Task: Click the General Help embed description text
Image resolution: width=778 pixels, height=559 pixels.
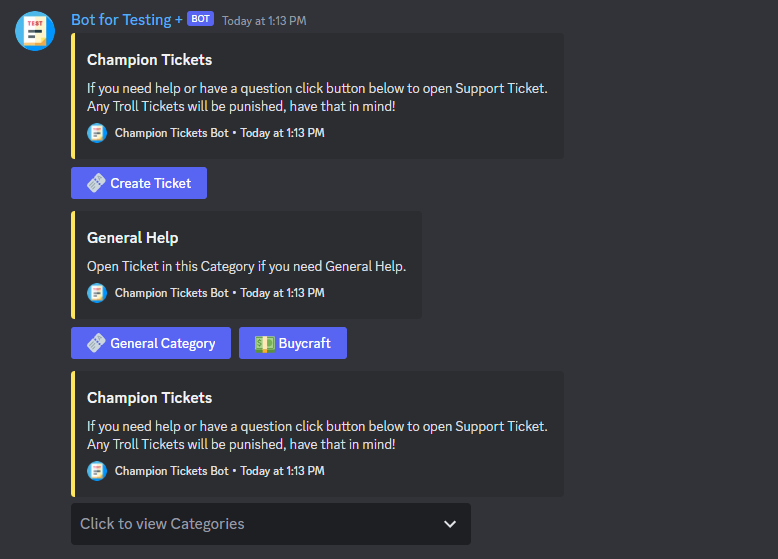Action: tap(246, 266)
